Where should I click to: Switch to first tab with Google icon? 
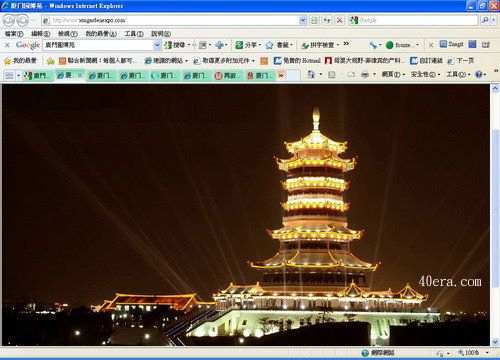coord(38,75)
